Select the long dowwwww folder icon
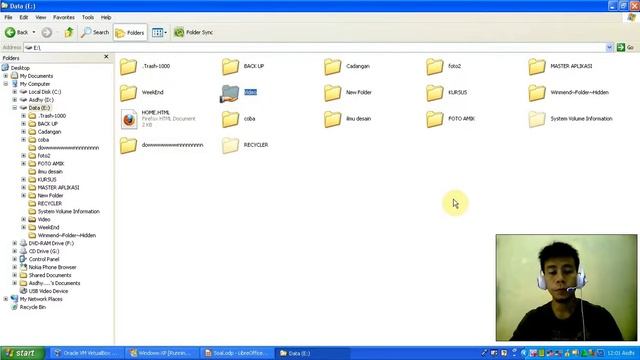Viewport: 640px width, 360px height. click(x=128, y=146)
